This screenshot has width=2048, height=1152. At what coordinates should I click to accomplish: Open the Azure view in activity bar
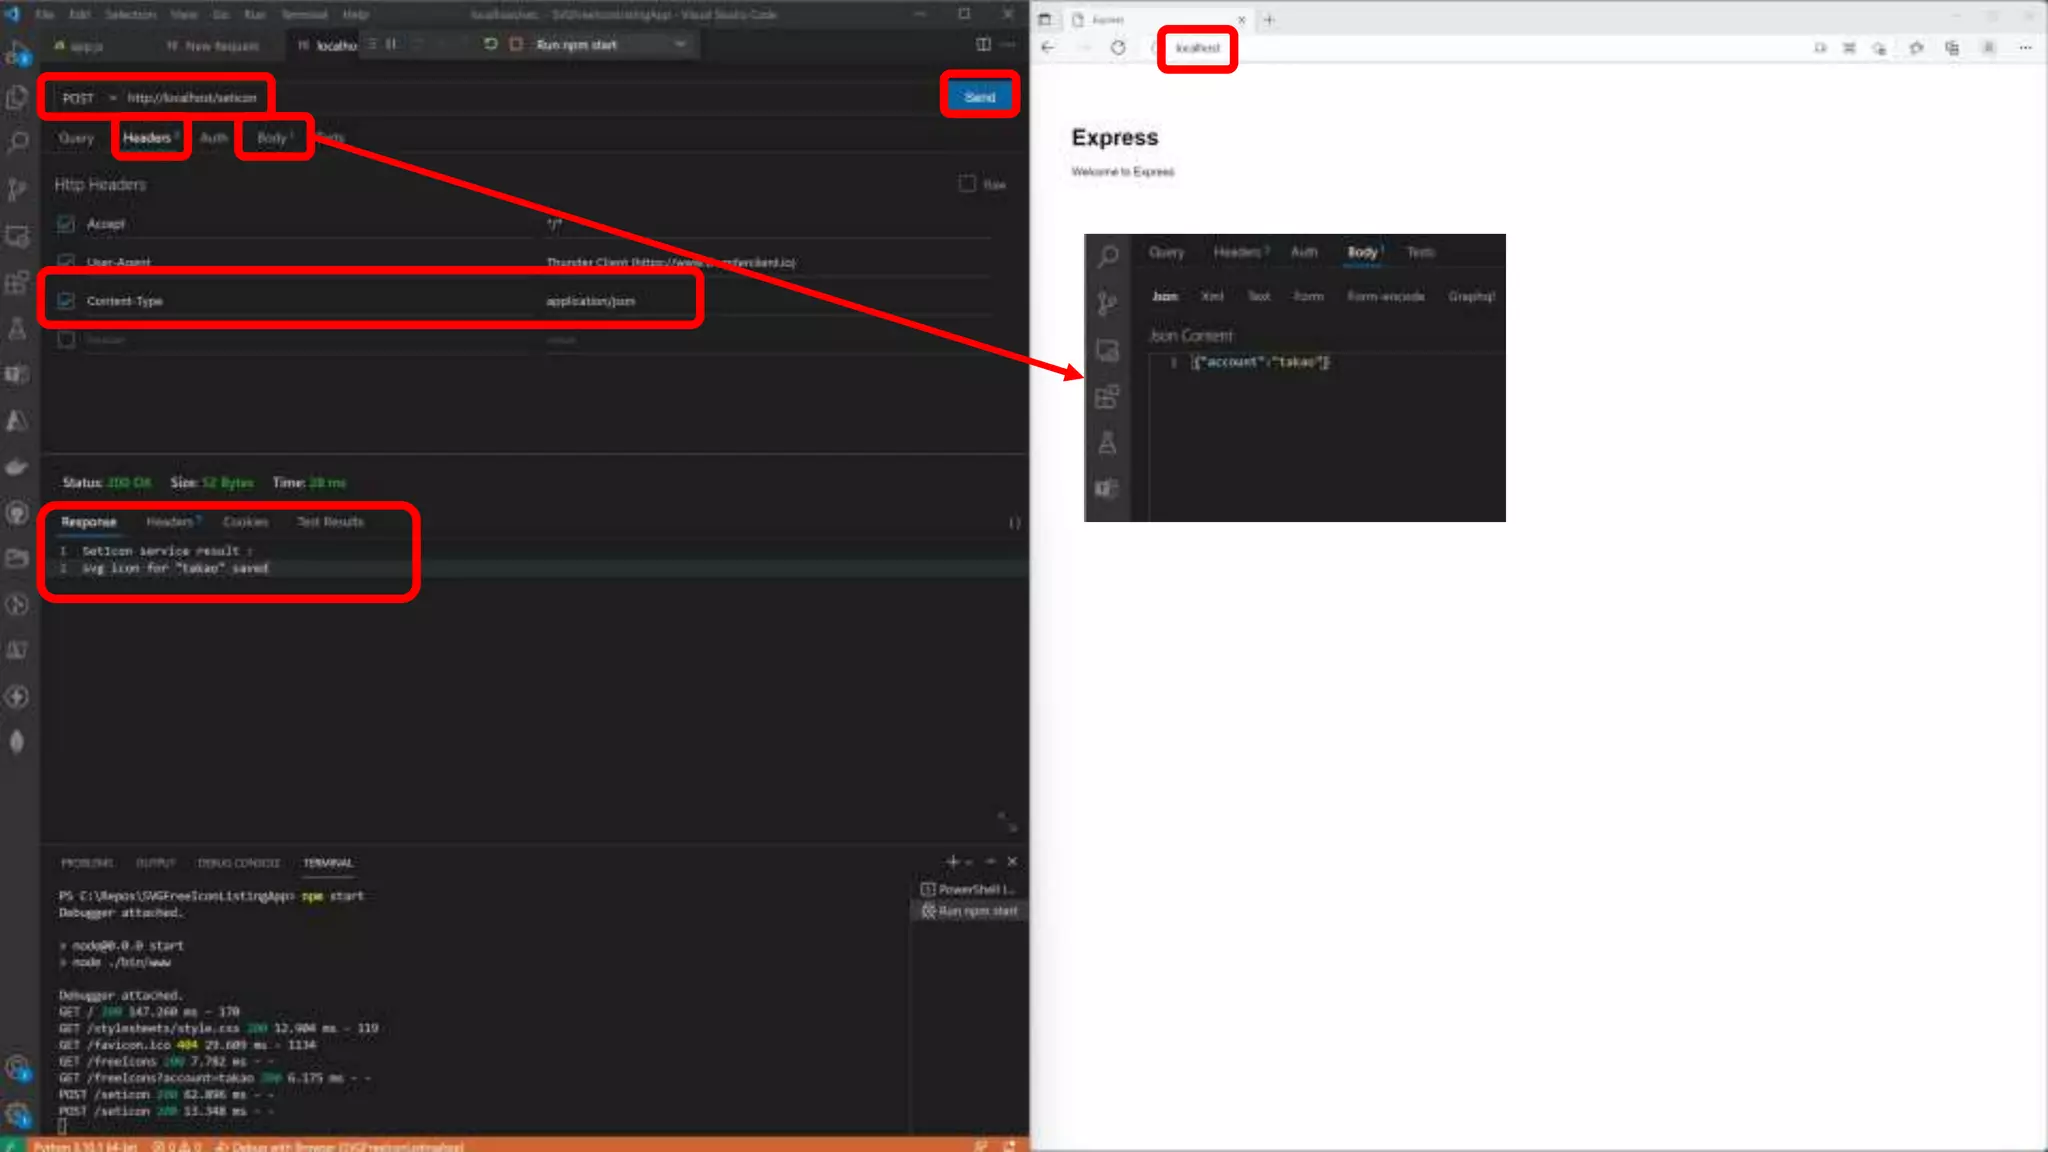pos(17,421)
